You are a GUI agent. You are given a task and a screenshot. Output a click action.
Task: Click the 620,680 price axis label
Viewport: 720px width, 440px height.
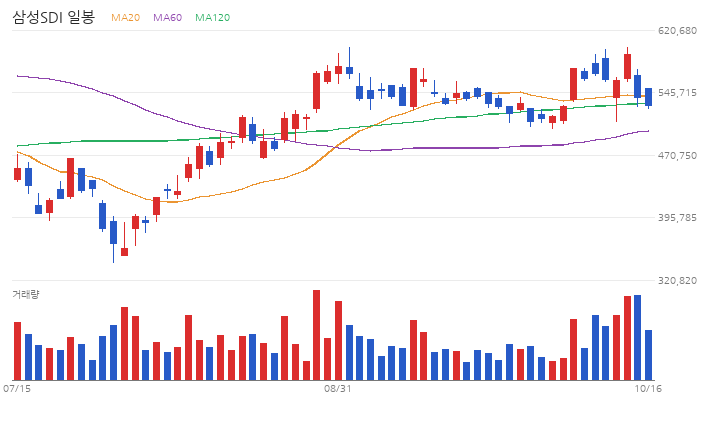(x=677, y=30)
